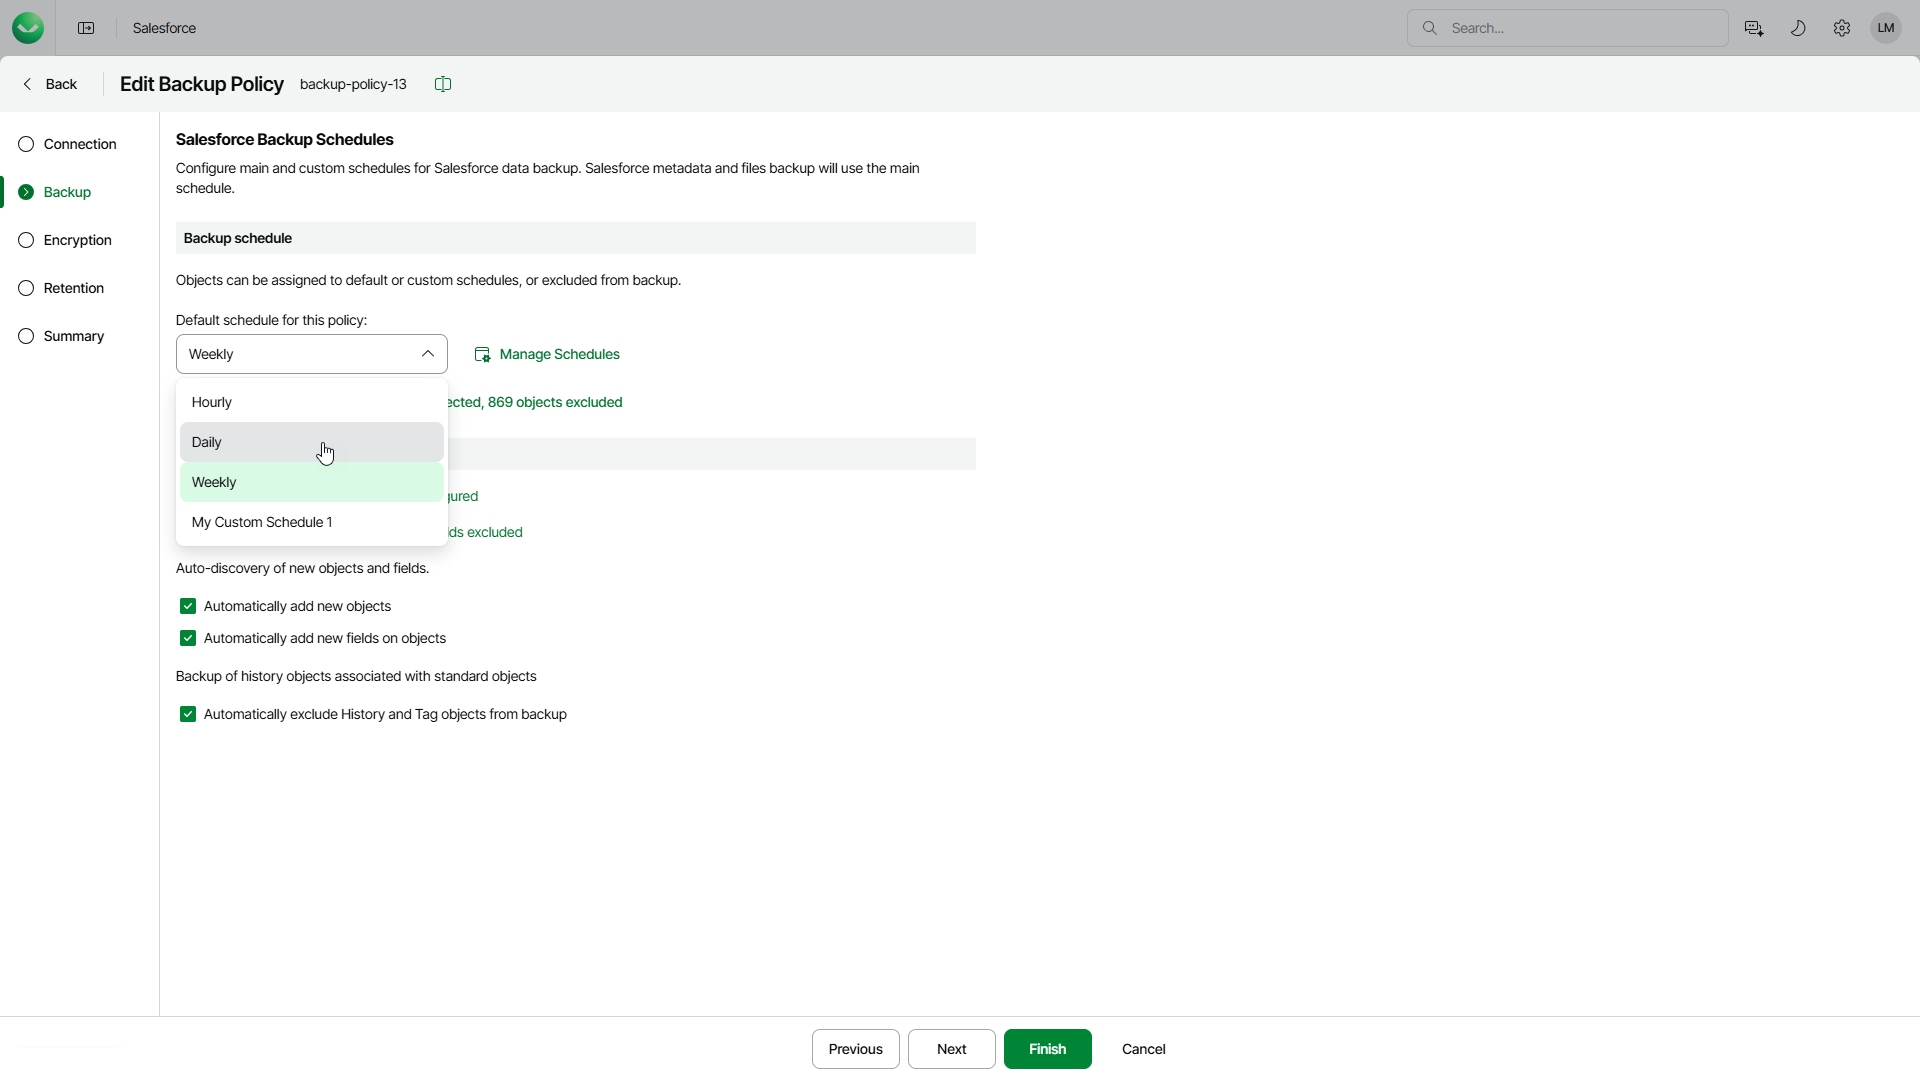Disable Automatically exclude History and Tag objects
The image size is (1920, 1080).
click(188, 715)
